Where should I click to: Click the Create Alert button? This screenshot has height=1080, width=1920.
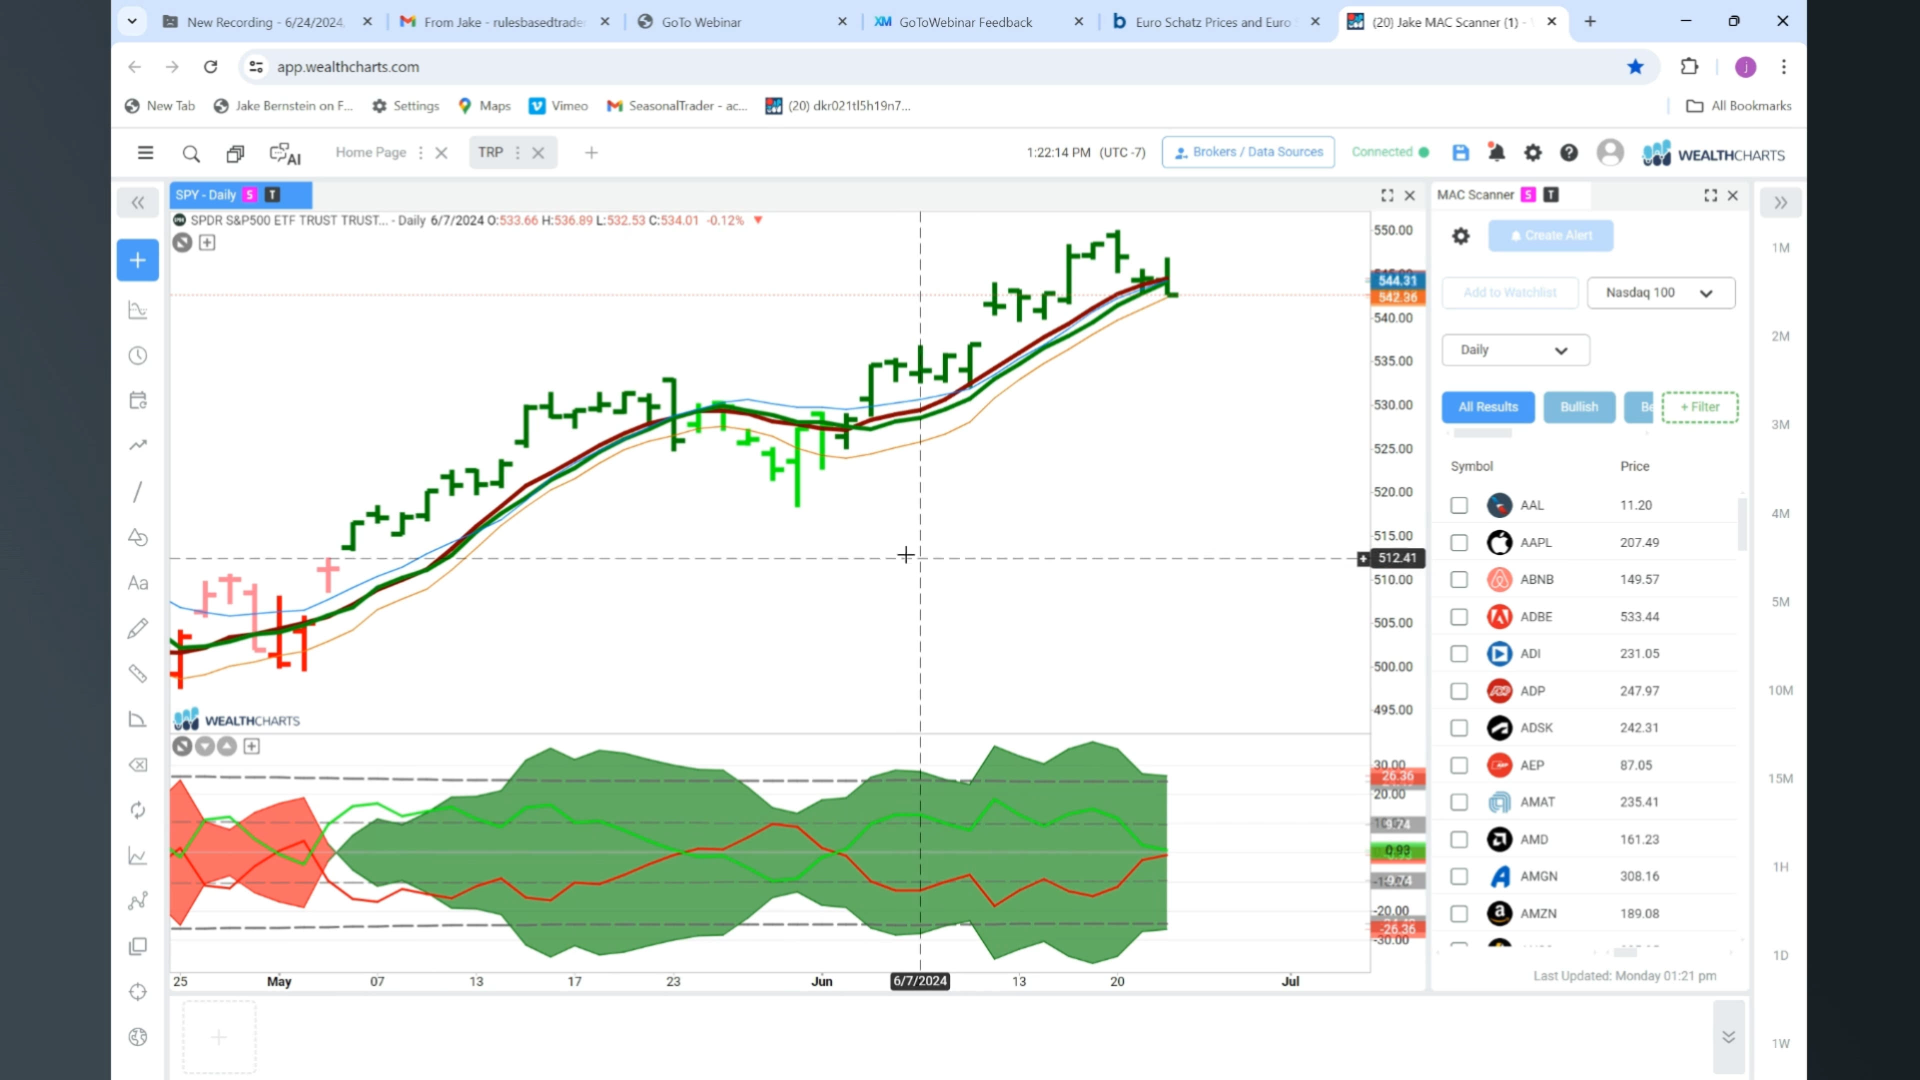click(1551, 236)
